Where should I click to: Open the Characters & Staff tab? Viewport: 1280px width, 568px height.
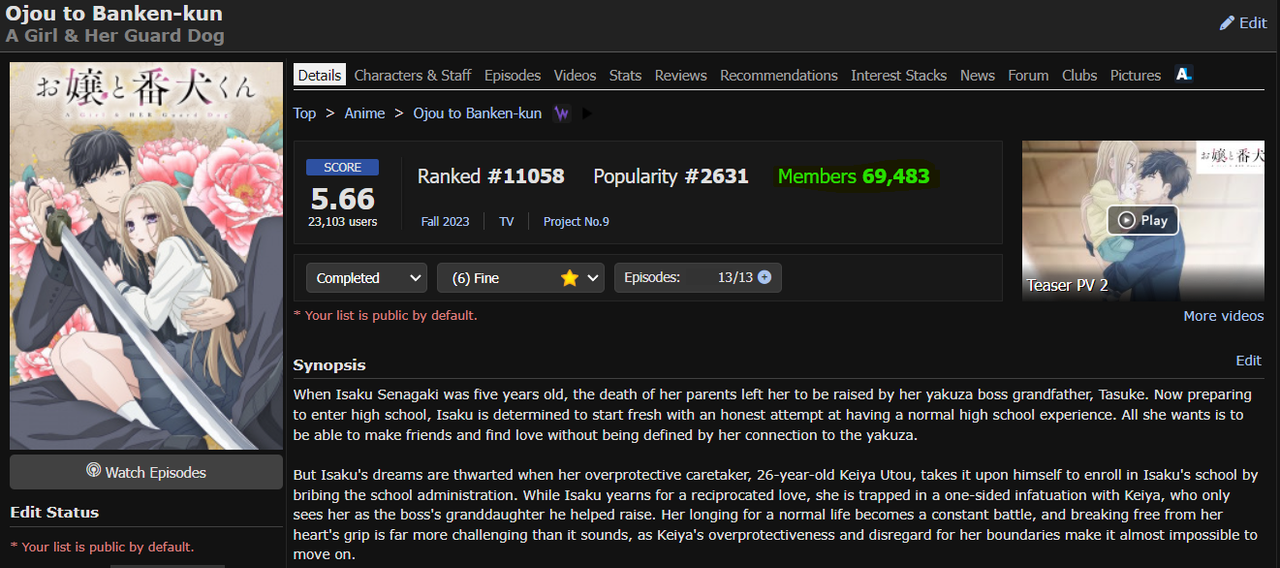click(x=412, y=75)
